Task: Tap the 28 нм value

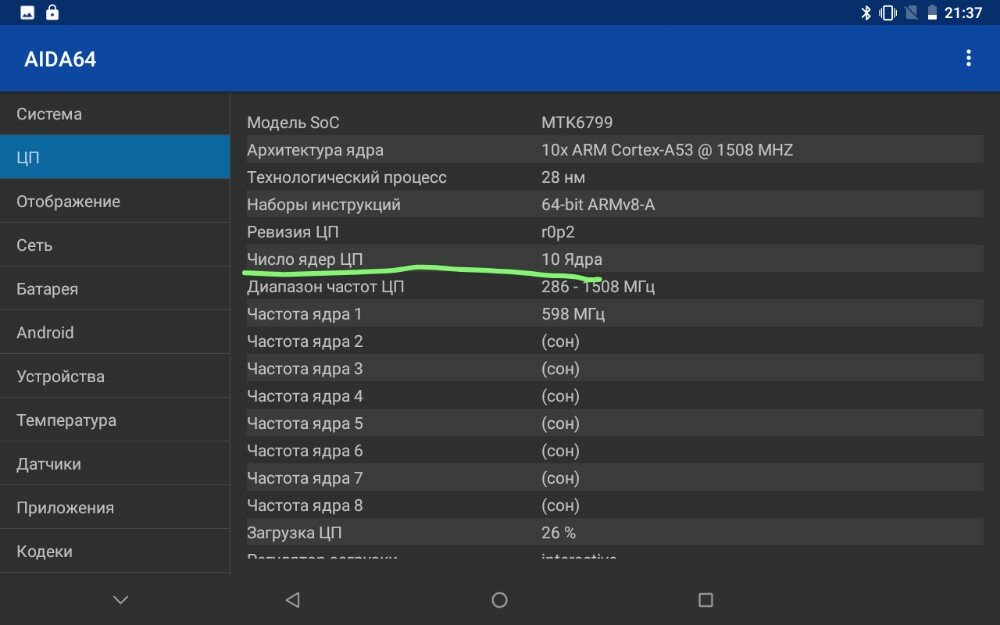Action: pyautogui.click(x=563, y=177)
